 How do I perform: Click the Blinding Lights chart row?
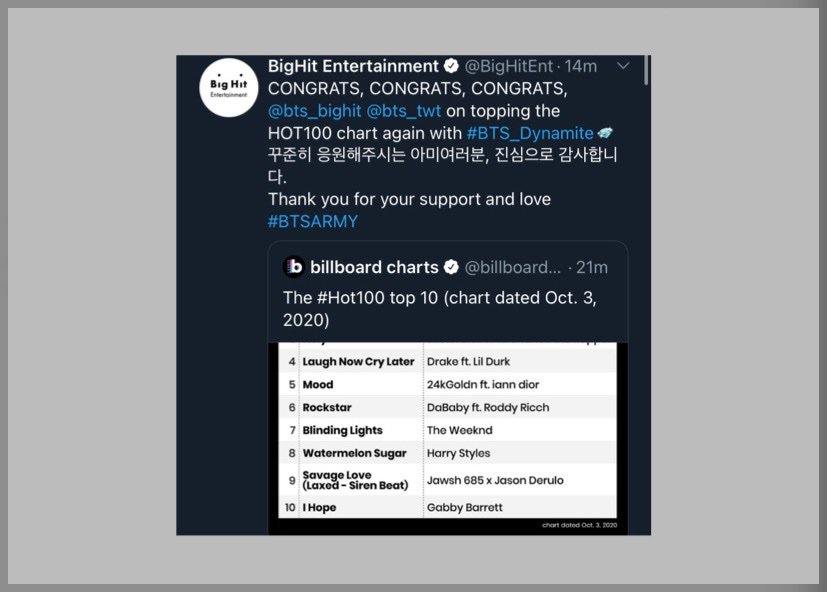(447, 430)
